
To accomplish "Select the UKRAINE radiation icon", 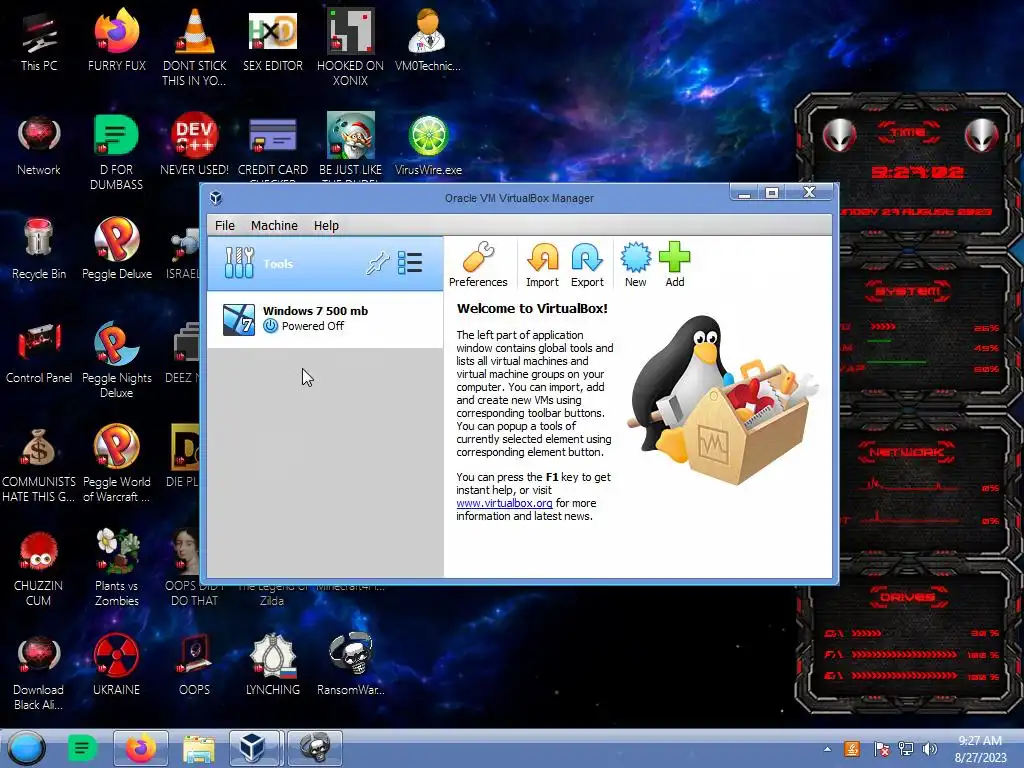I will coord(116,665).
